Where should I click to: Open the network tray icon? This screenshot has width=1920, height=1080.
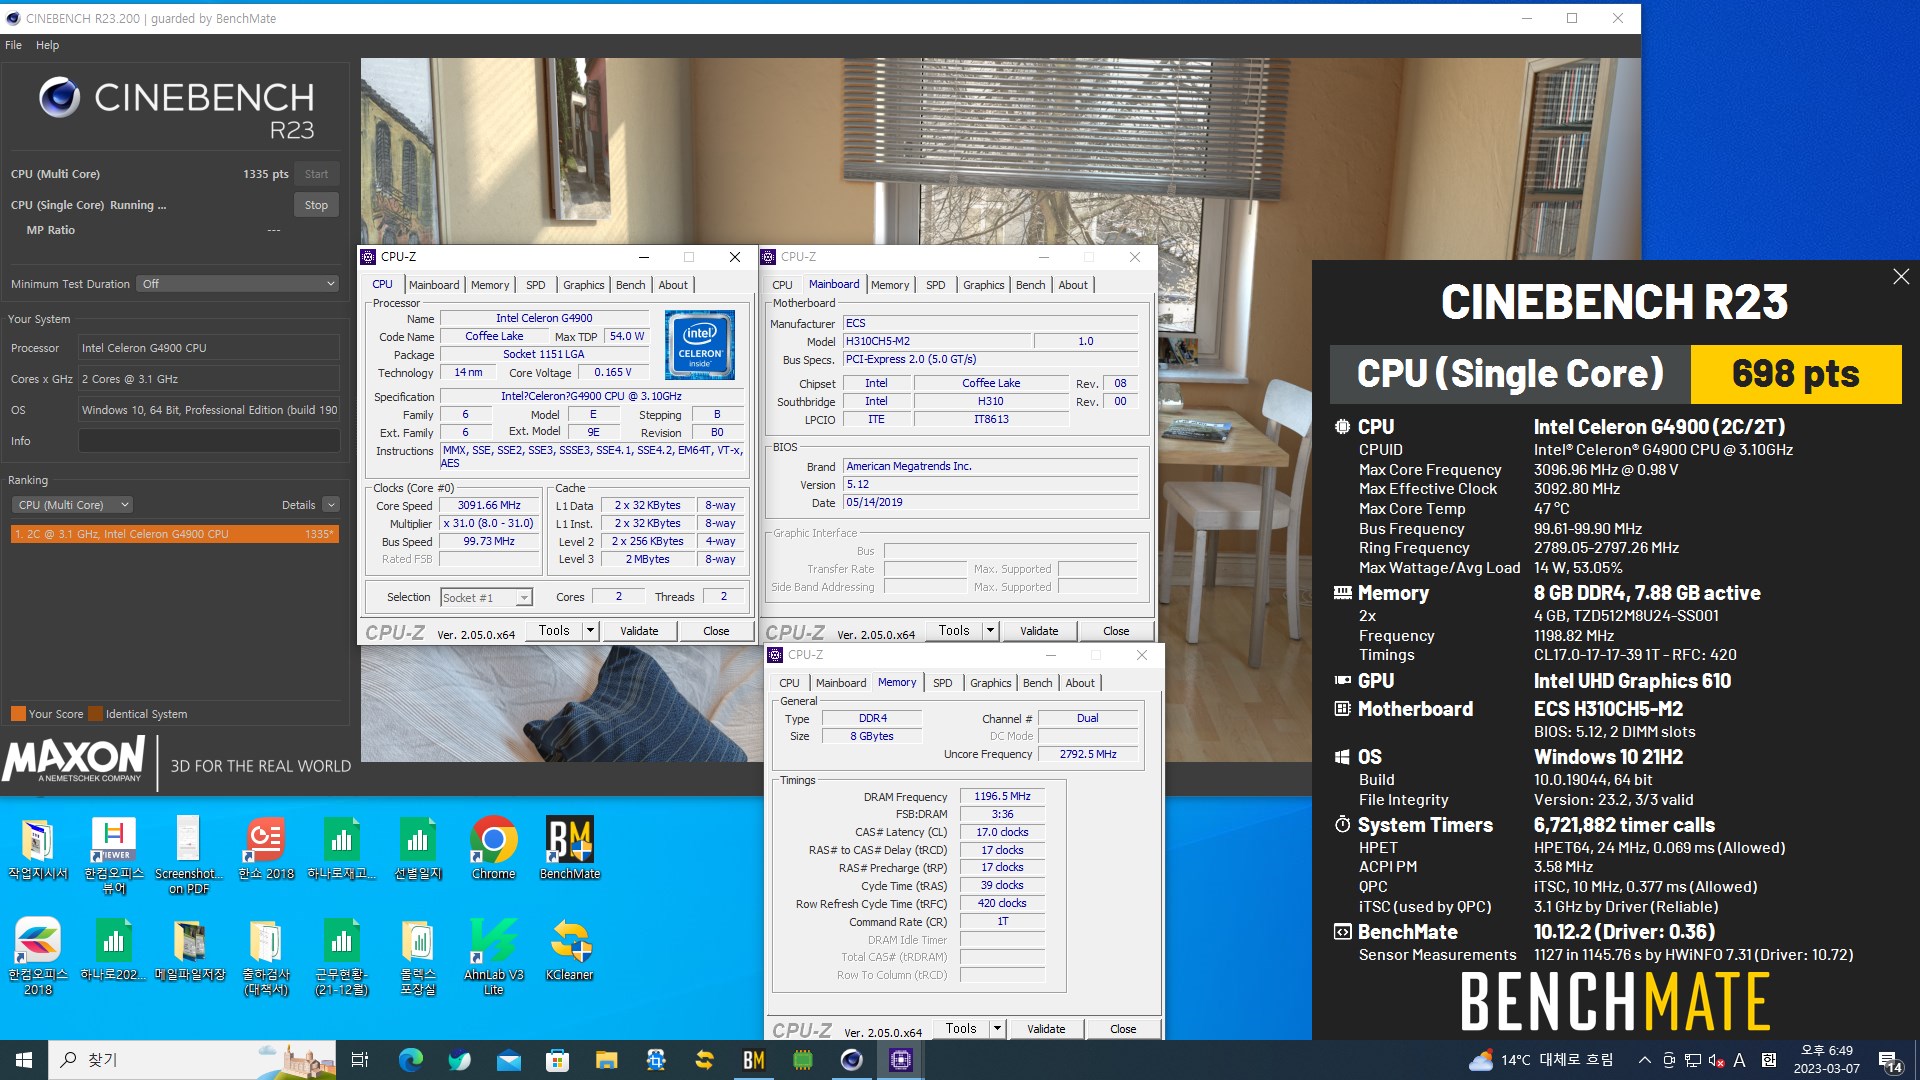tap(1692, 1060)
